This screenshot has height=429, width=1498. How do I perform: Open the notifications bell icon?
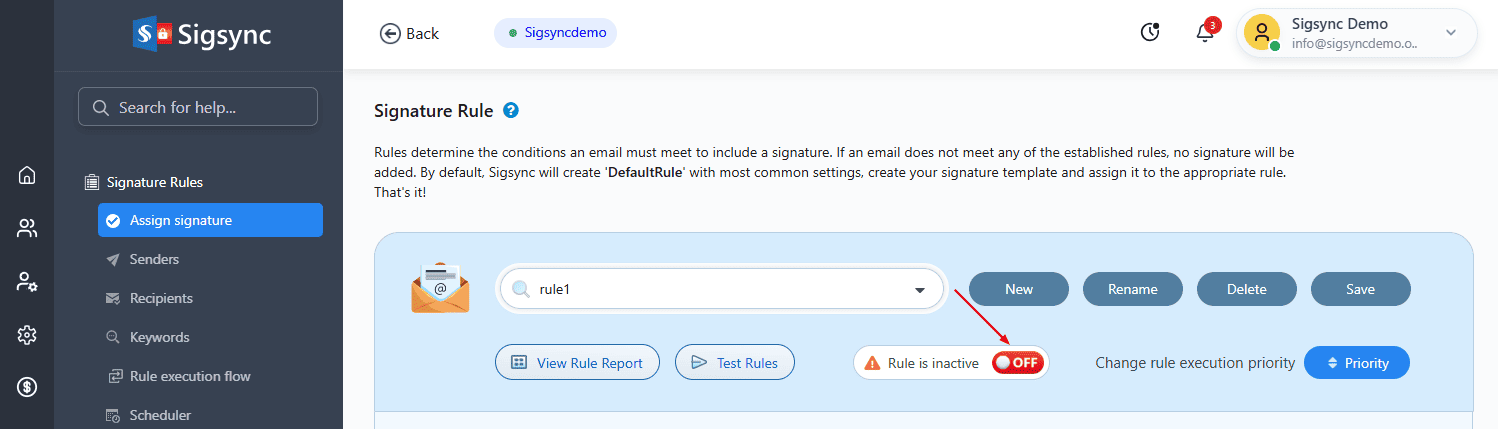pos(1206,33)
